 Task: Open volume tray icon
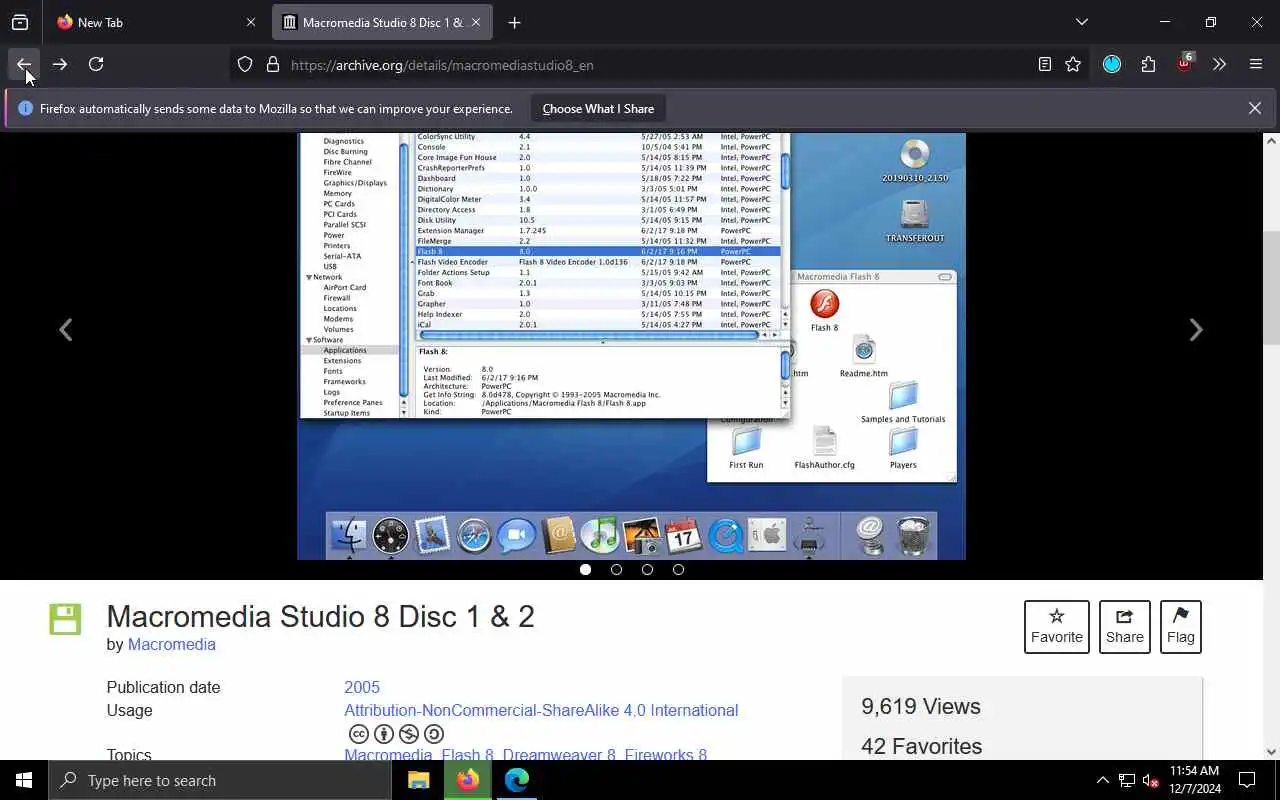pyautogui.click(x=1151, y=780)
